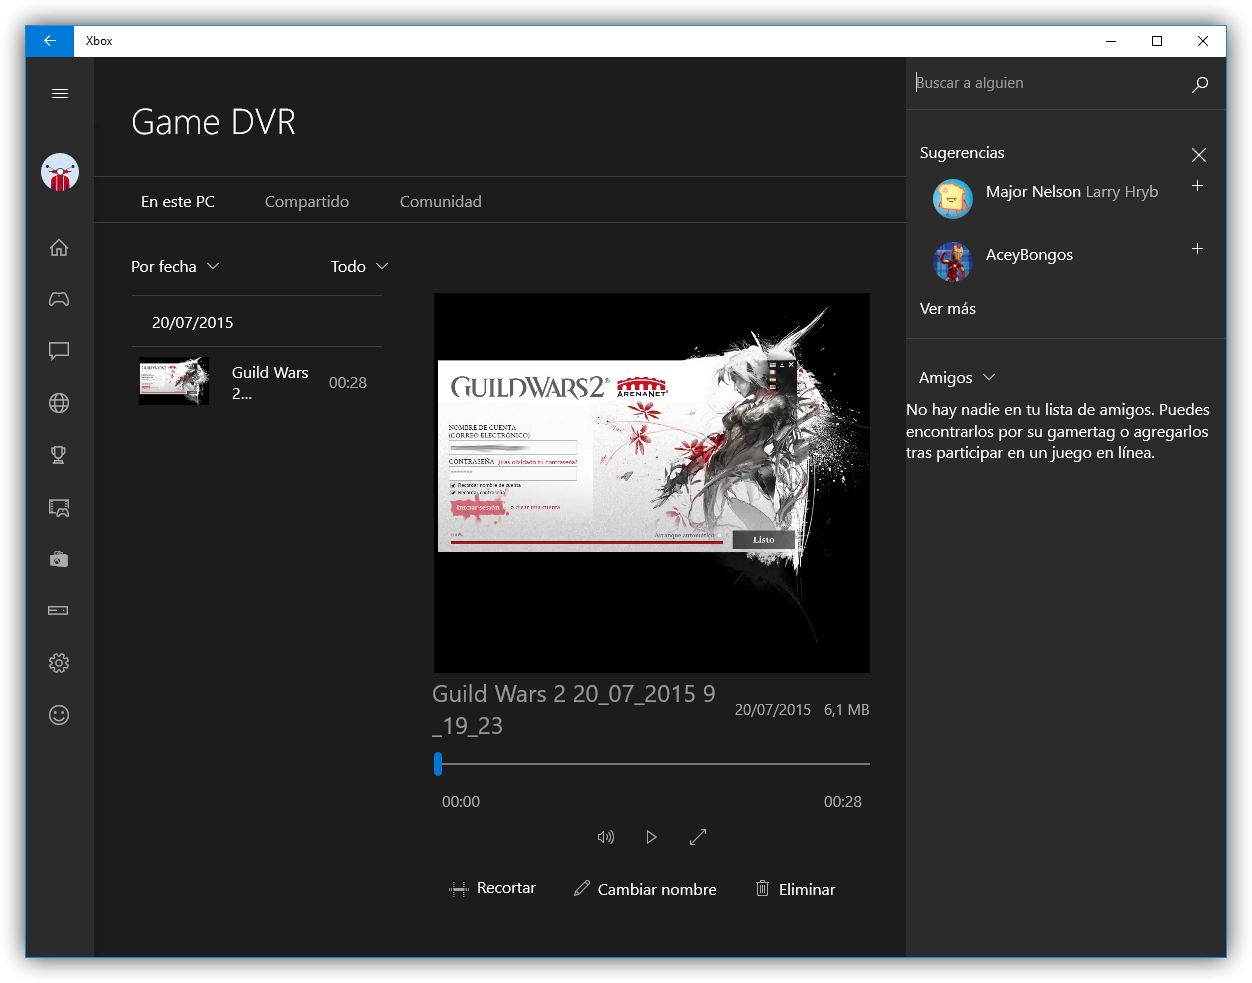Open Achievements trophy icon in sidebar
The width and height of the screenshot is (1252, 983).
[59, 455]
